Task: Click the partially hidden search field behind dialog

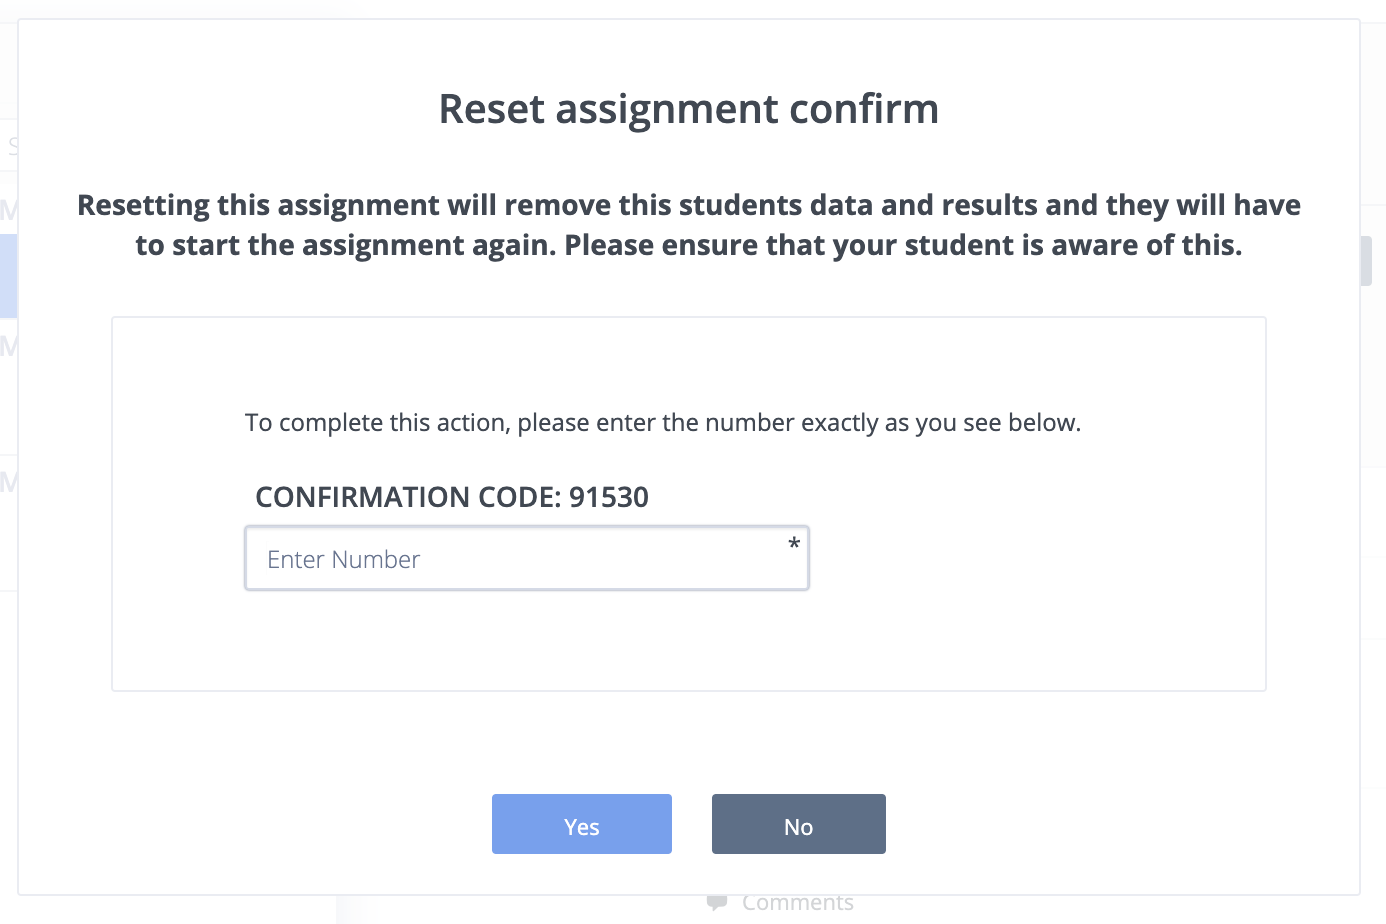Action: [x=10, y=146]
